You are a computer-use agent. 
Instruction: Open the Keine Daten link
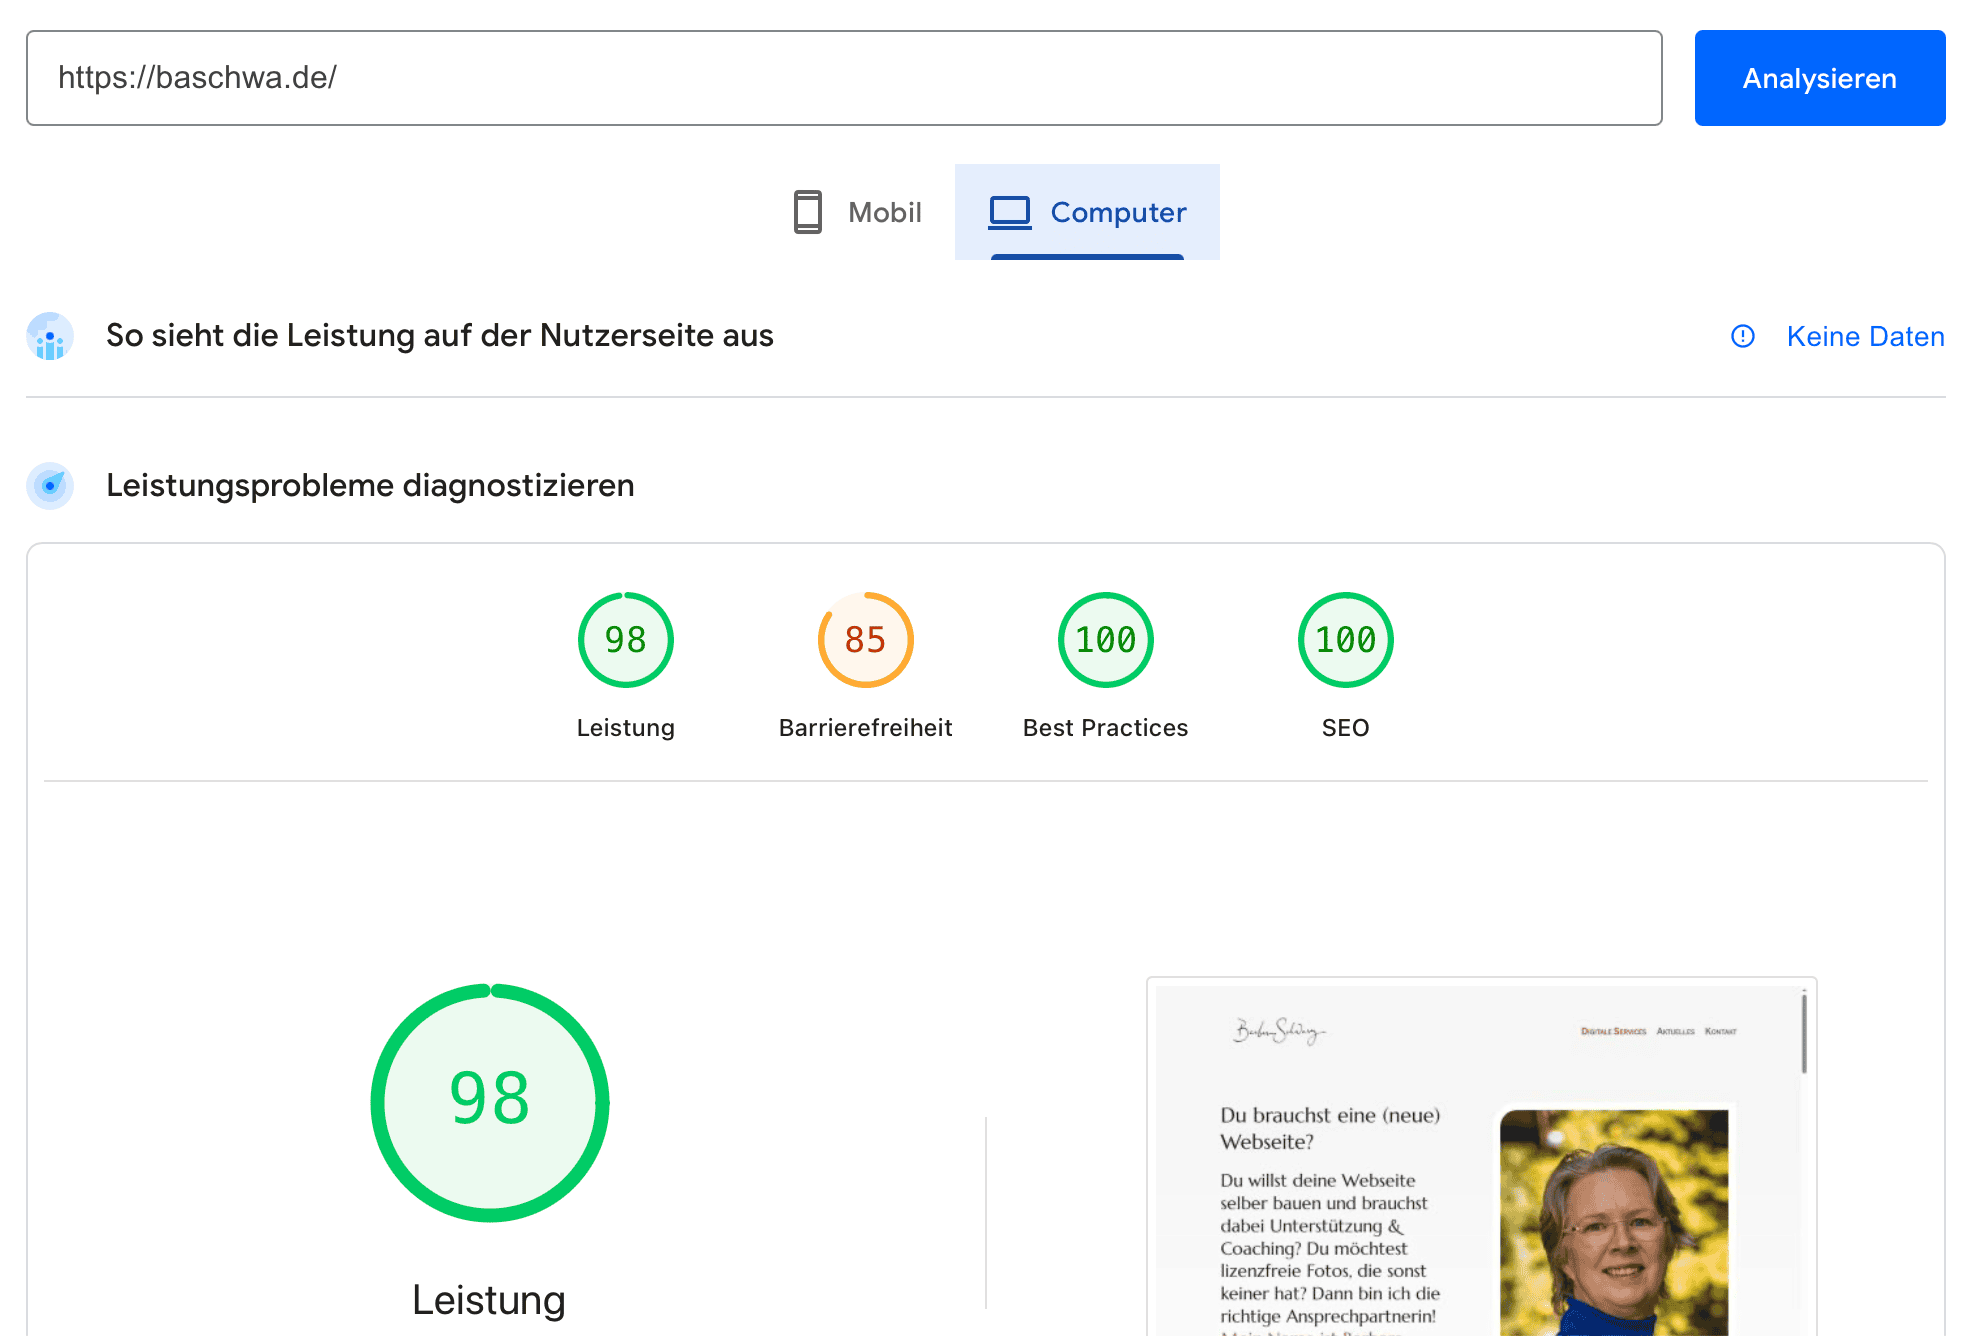click(1865, 336)
